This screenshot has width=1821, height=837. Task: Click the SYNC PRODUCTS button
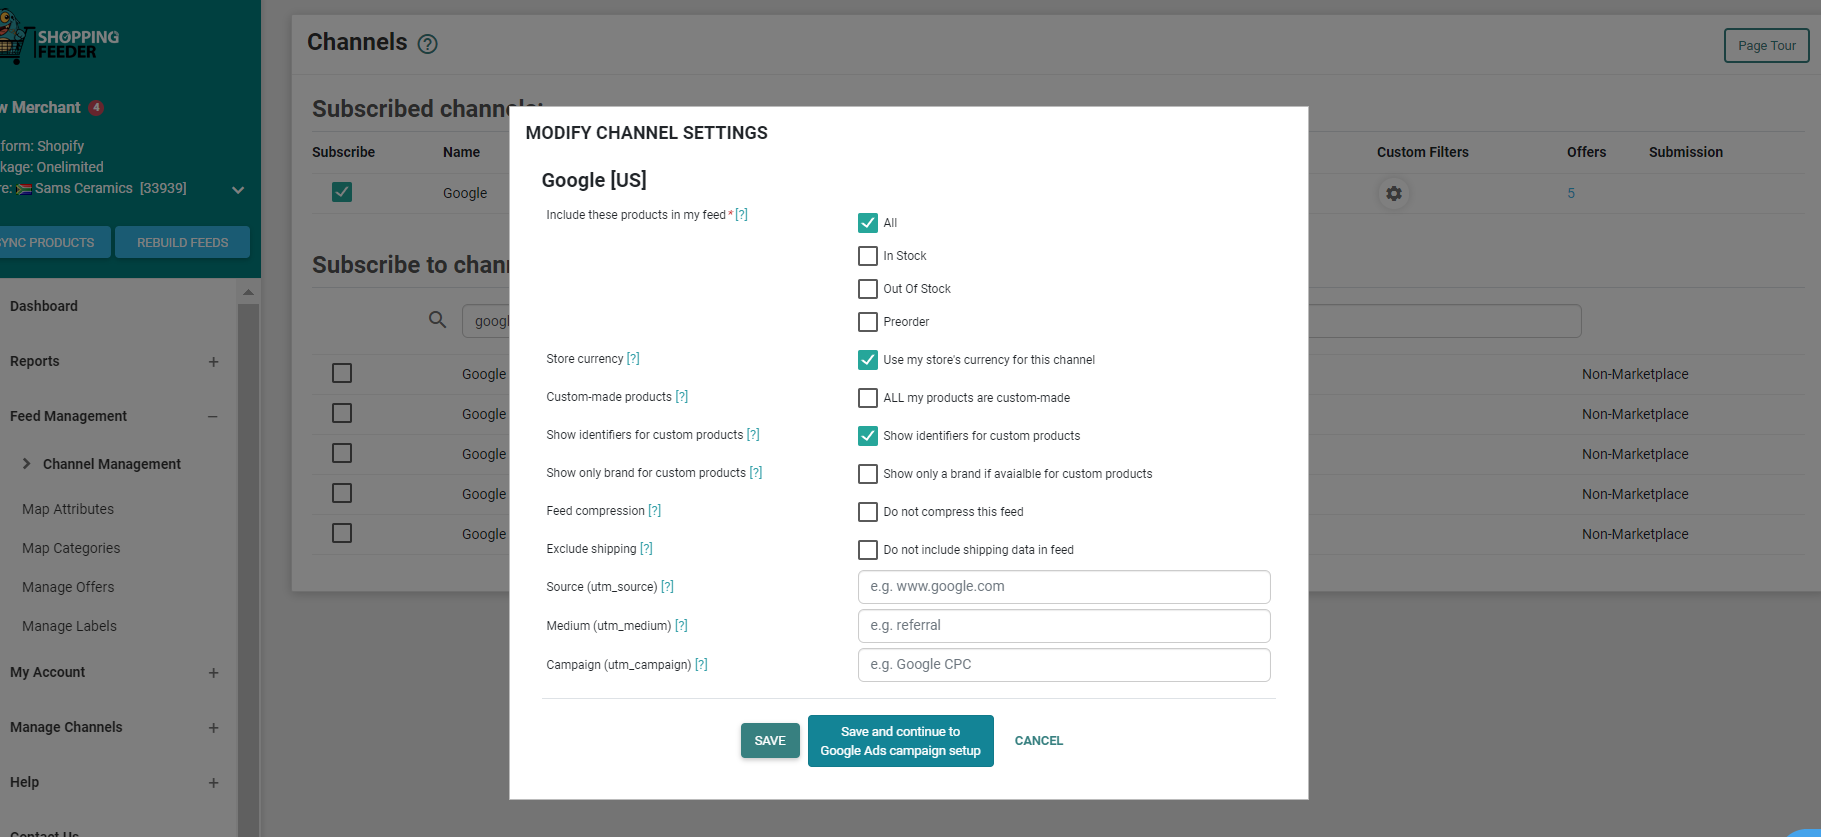[x=54, y=242]
